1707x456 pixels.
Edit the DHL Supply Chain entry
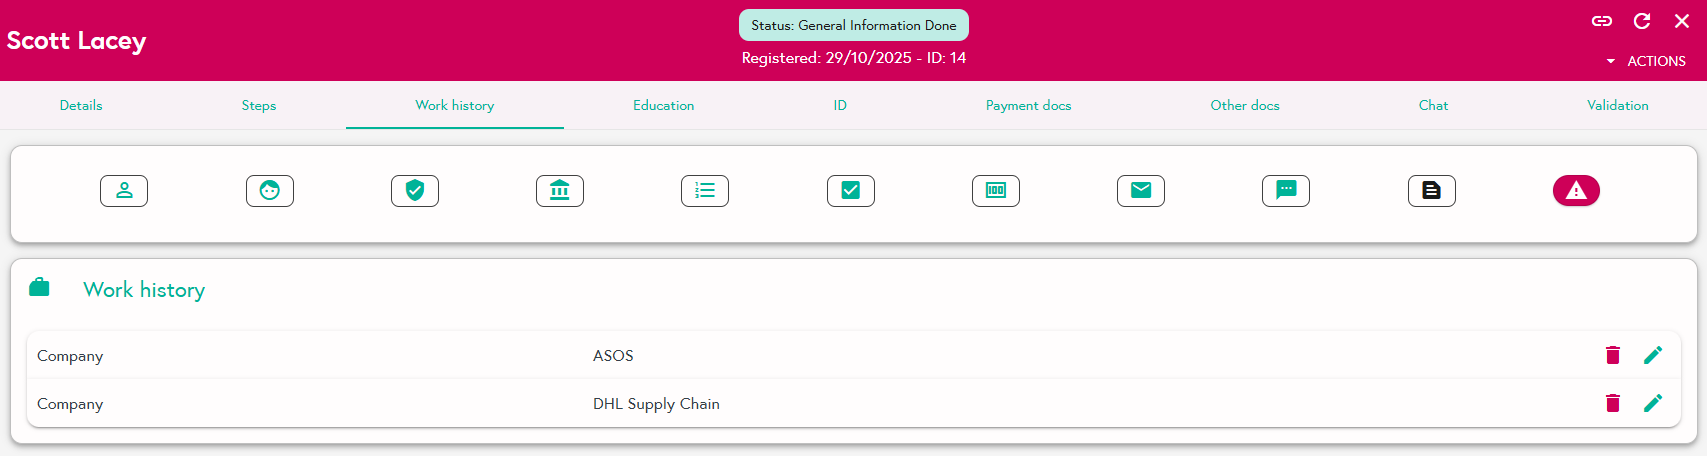coord(1653,403)
